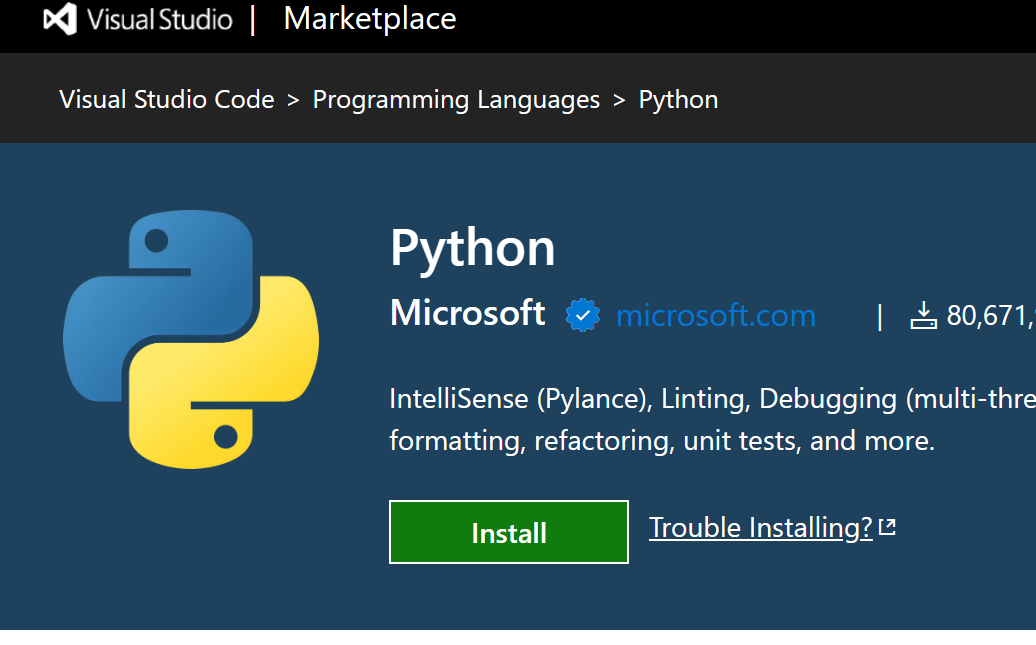
Task: Click the Visual Studio wordmark in the header
Action: pyautogui.click(x=160, y=19)
